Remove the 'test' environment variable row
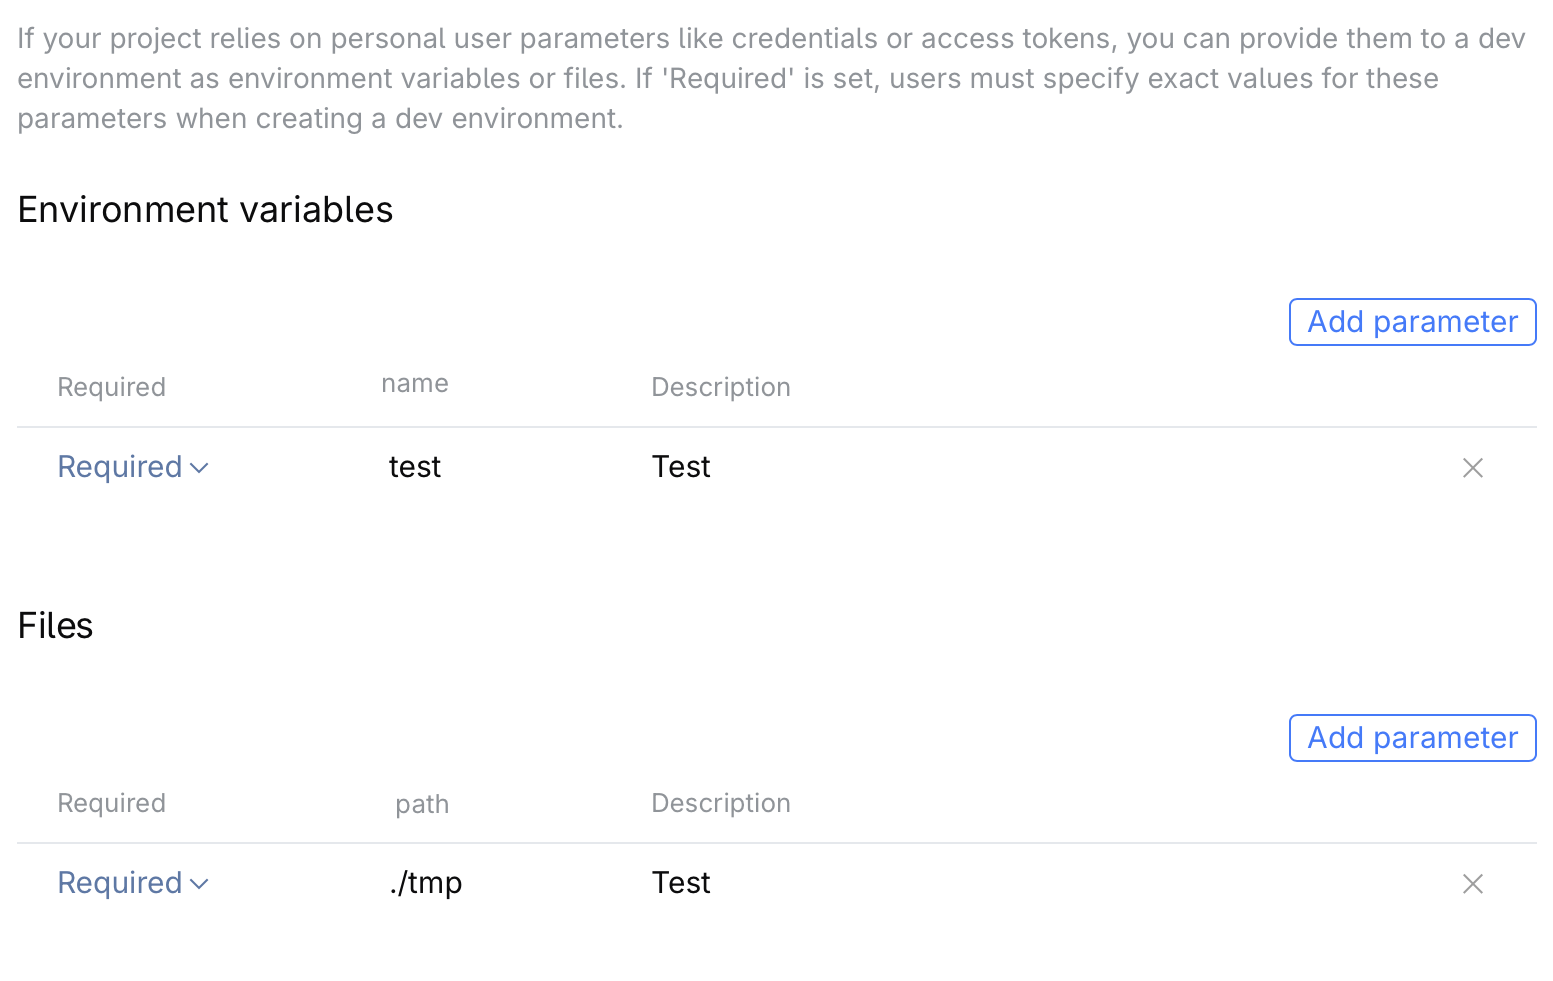The image size is (1553, 981). [1472, 467]
